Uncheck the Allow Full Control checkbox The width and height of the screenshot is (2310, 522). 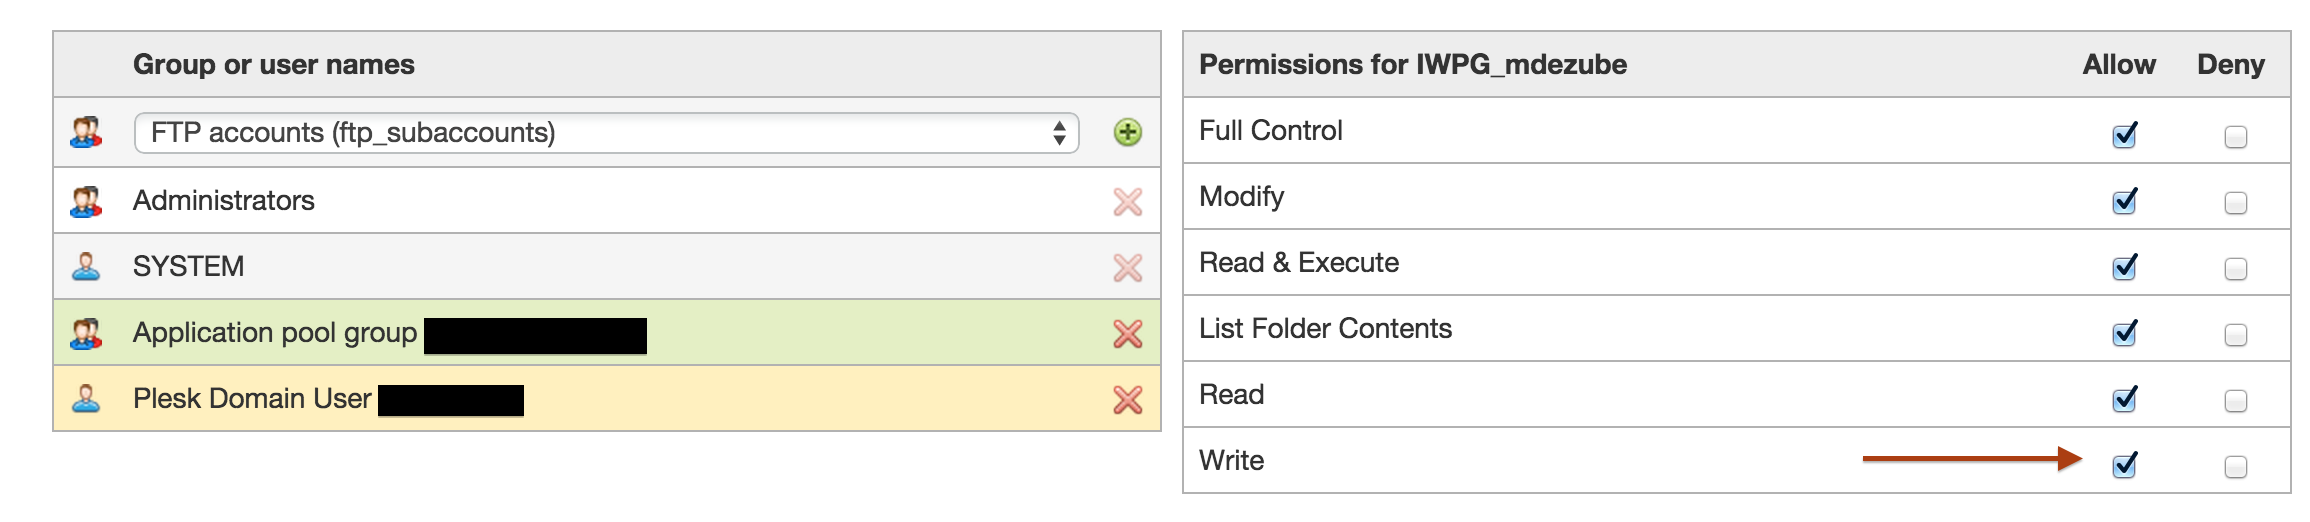2124,136
